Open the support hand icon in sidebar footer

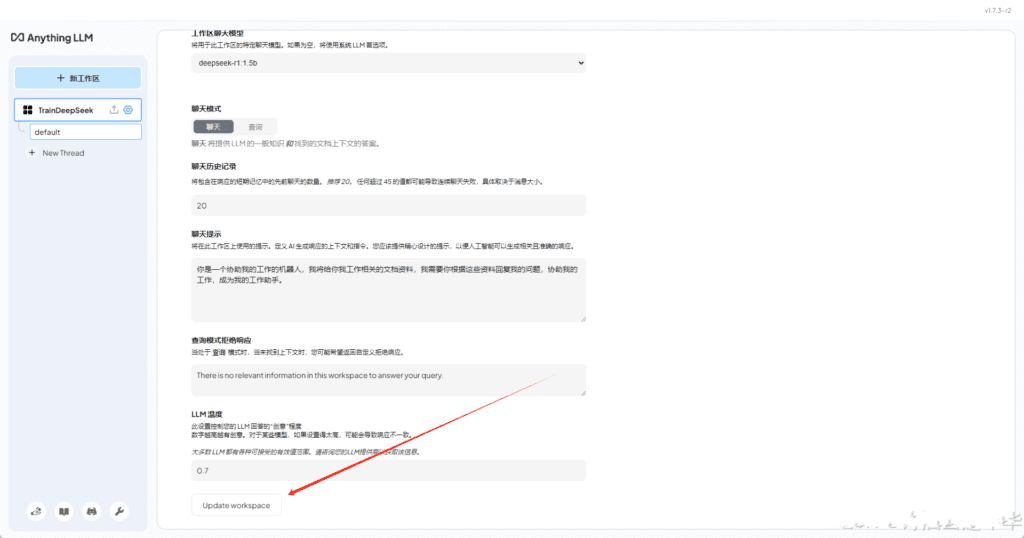point(37,511)
